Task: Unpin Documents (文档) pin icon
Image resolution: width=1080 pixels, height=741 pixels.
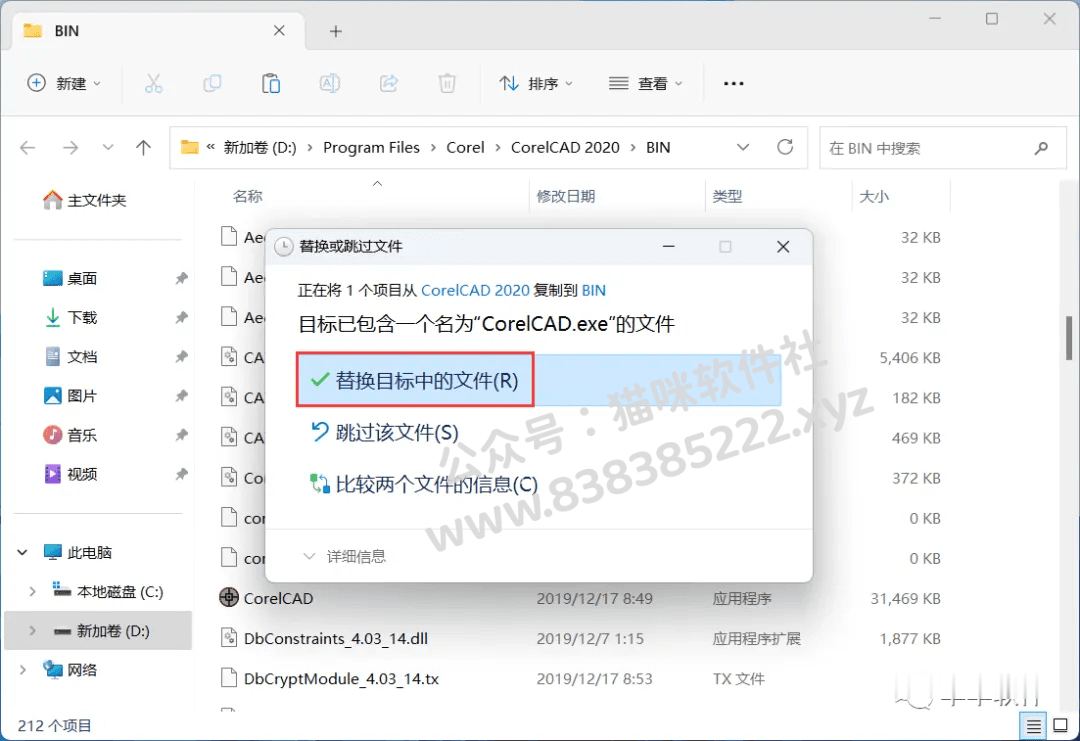Action: tap(181, 357)
